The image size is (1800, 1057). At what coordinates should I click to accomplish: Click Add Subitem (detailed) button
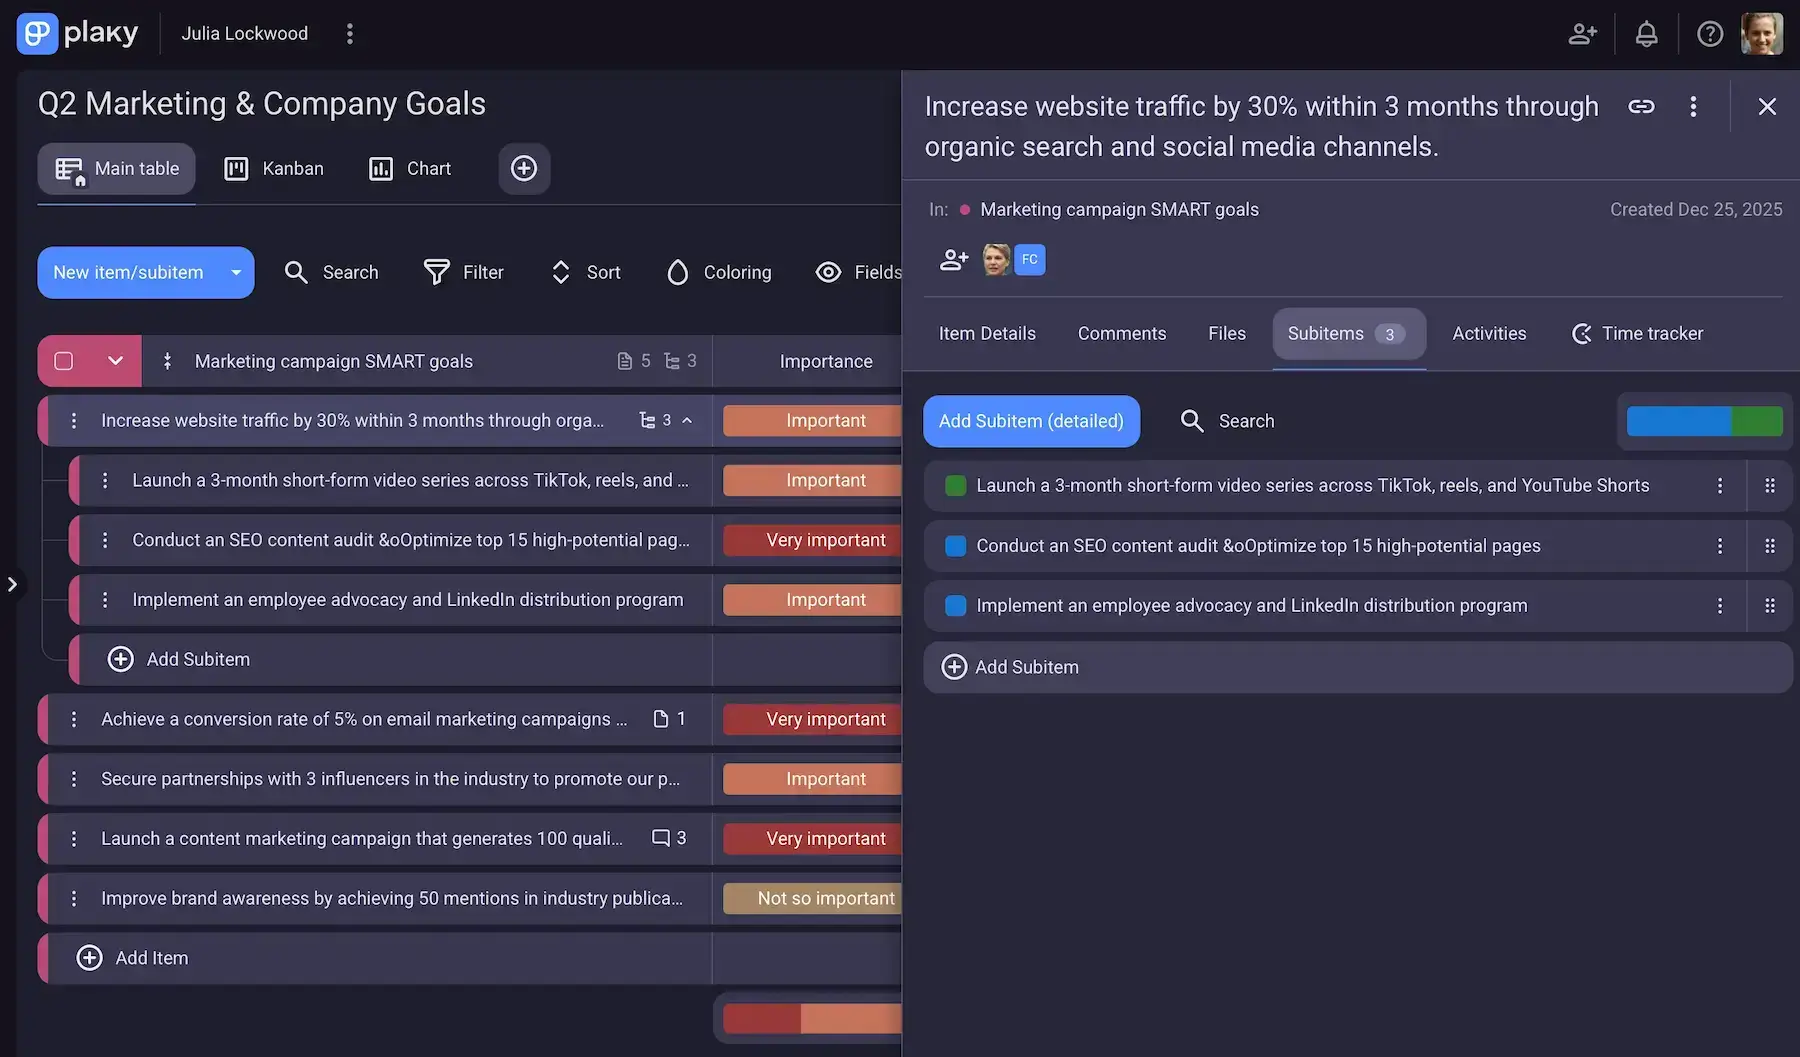pos(1031,421)
